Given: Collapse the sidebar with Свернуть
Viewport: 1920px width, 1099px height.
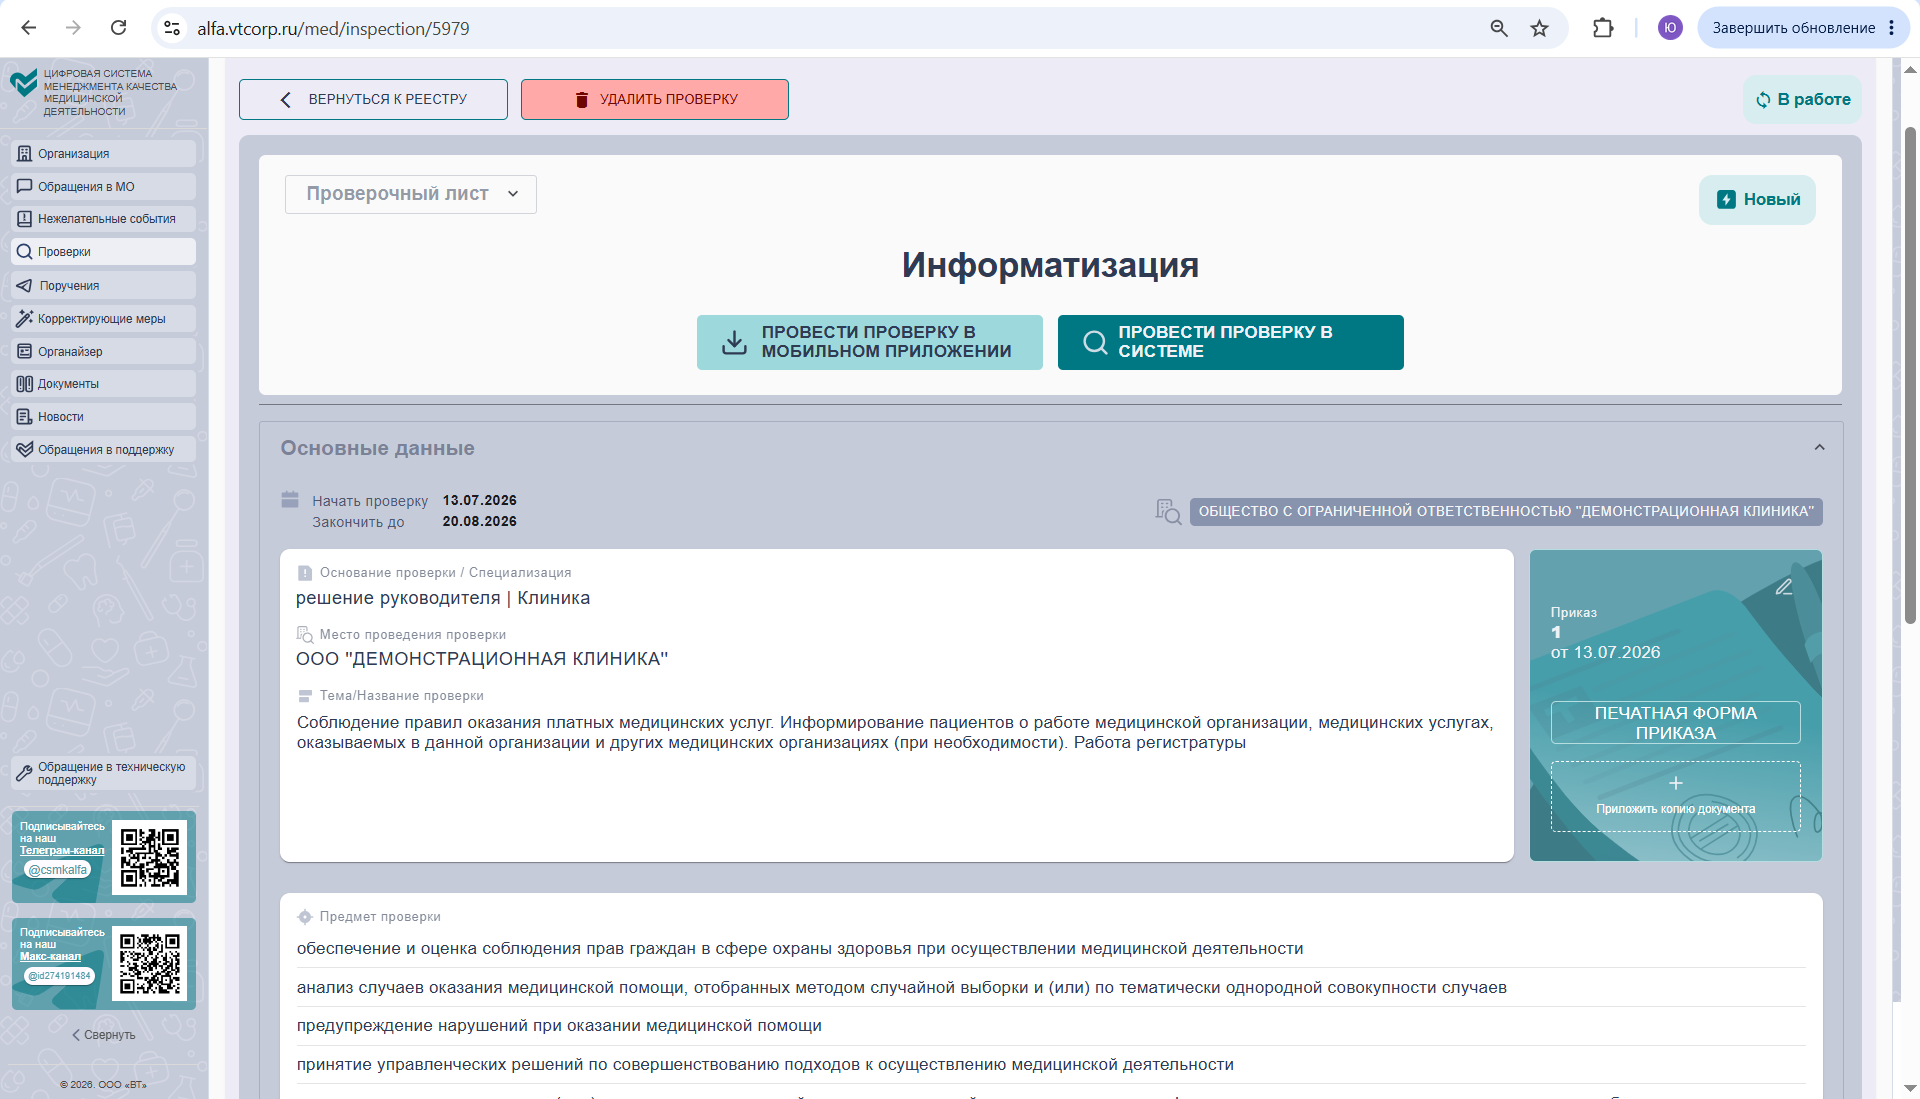Looking at the screenshot, I should (104, 1035).
